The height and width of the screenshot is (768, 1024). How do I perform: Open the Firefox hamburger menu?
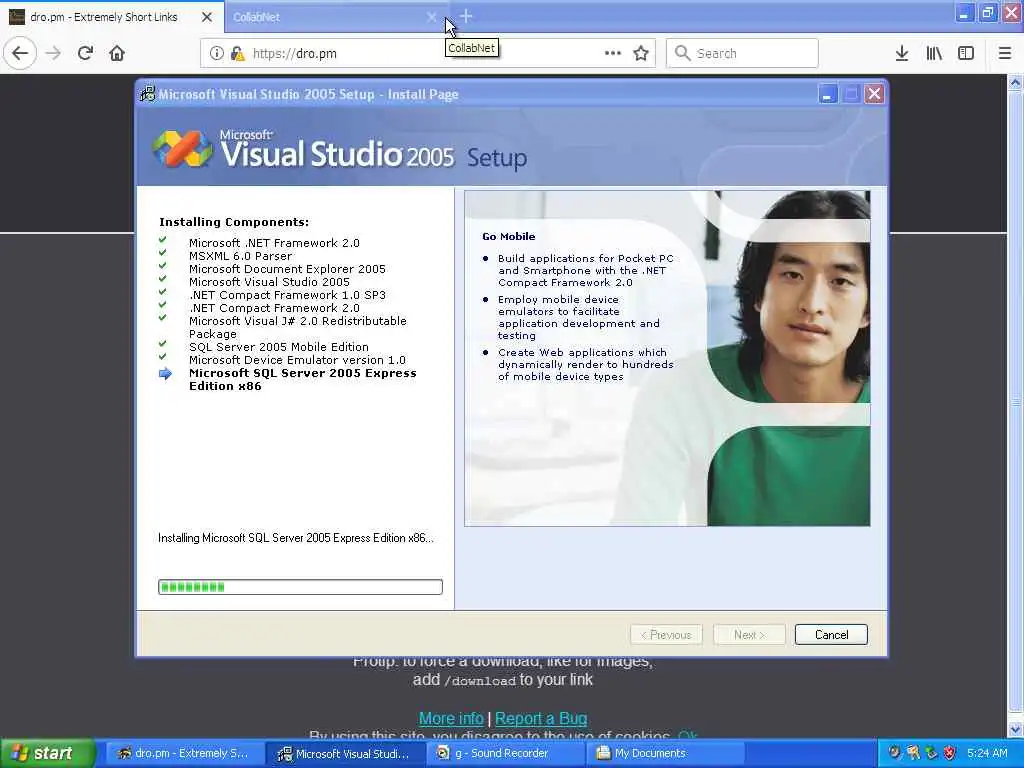(x=1005, y=53)
